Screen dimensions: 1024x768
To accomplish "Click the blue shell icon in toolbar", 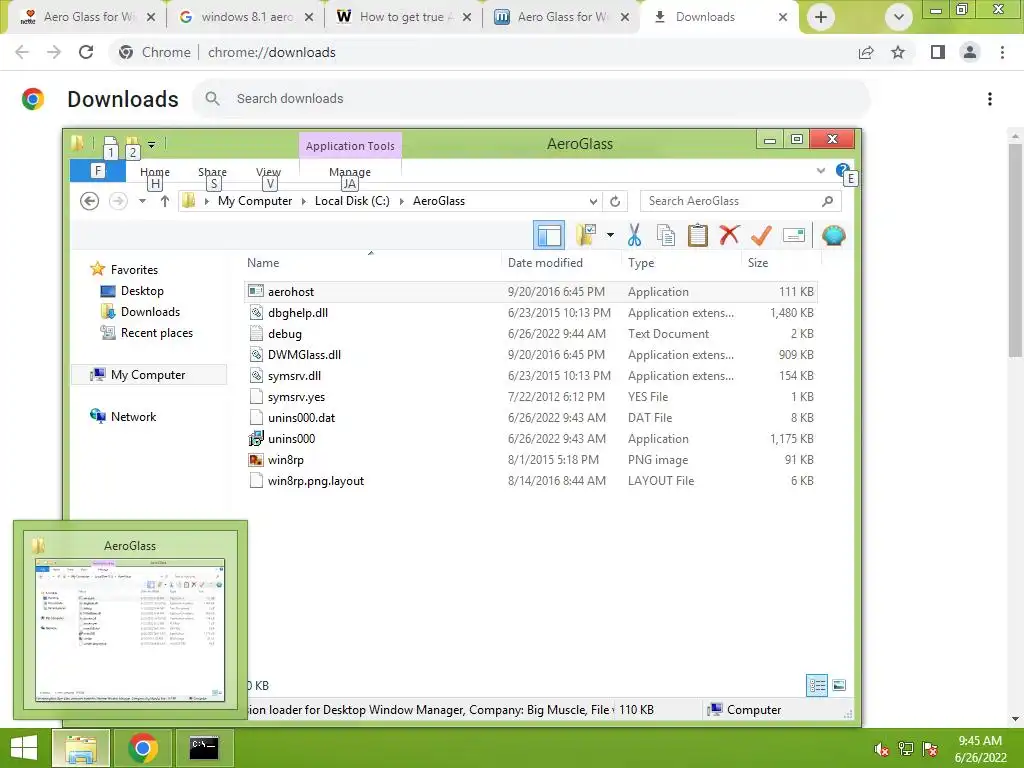I will (833, 235).
